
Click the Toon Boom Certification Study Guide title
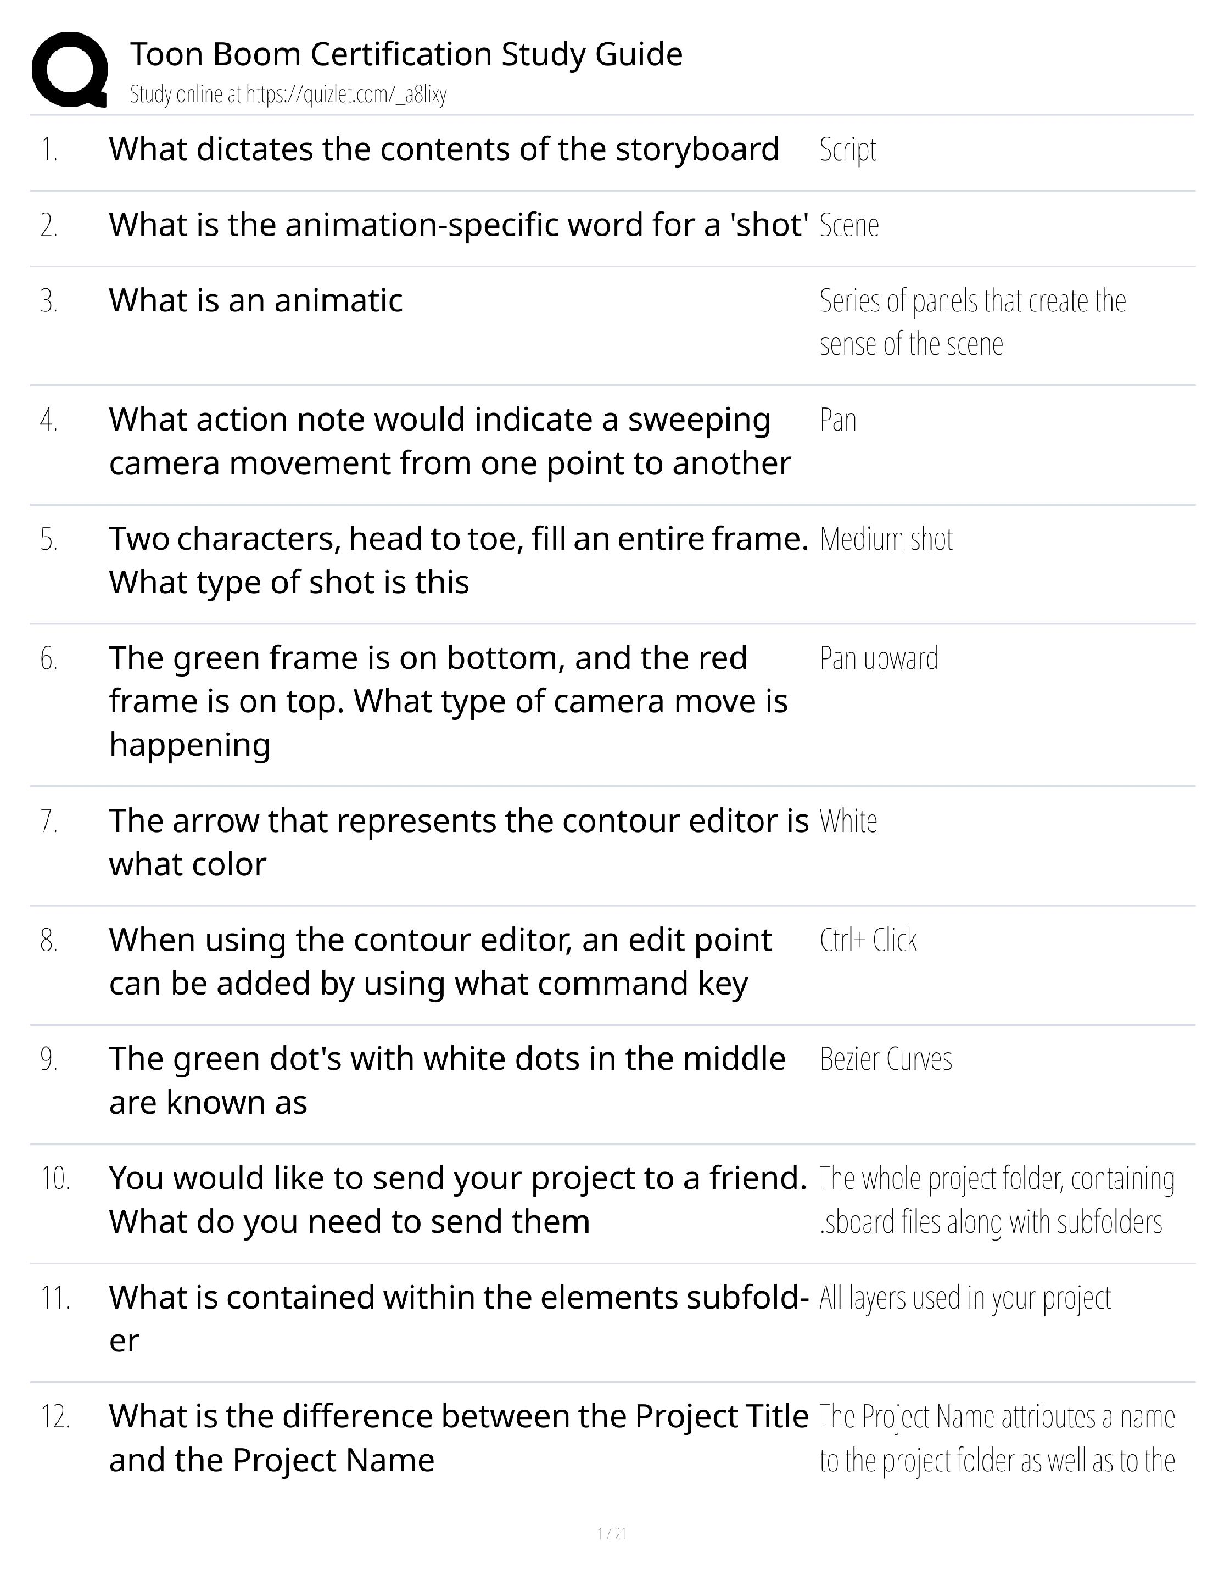[x=406, y=54]
